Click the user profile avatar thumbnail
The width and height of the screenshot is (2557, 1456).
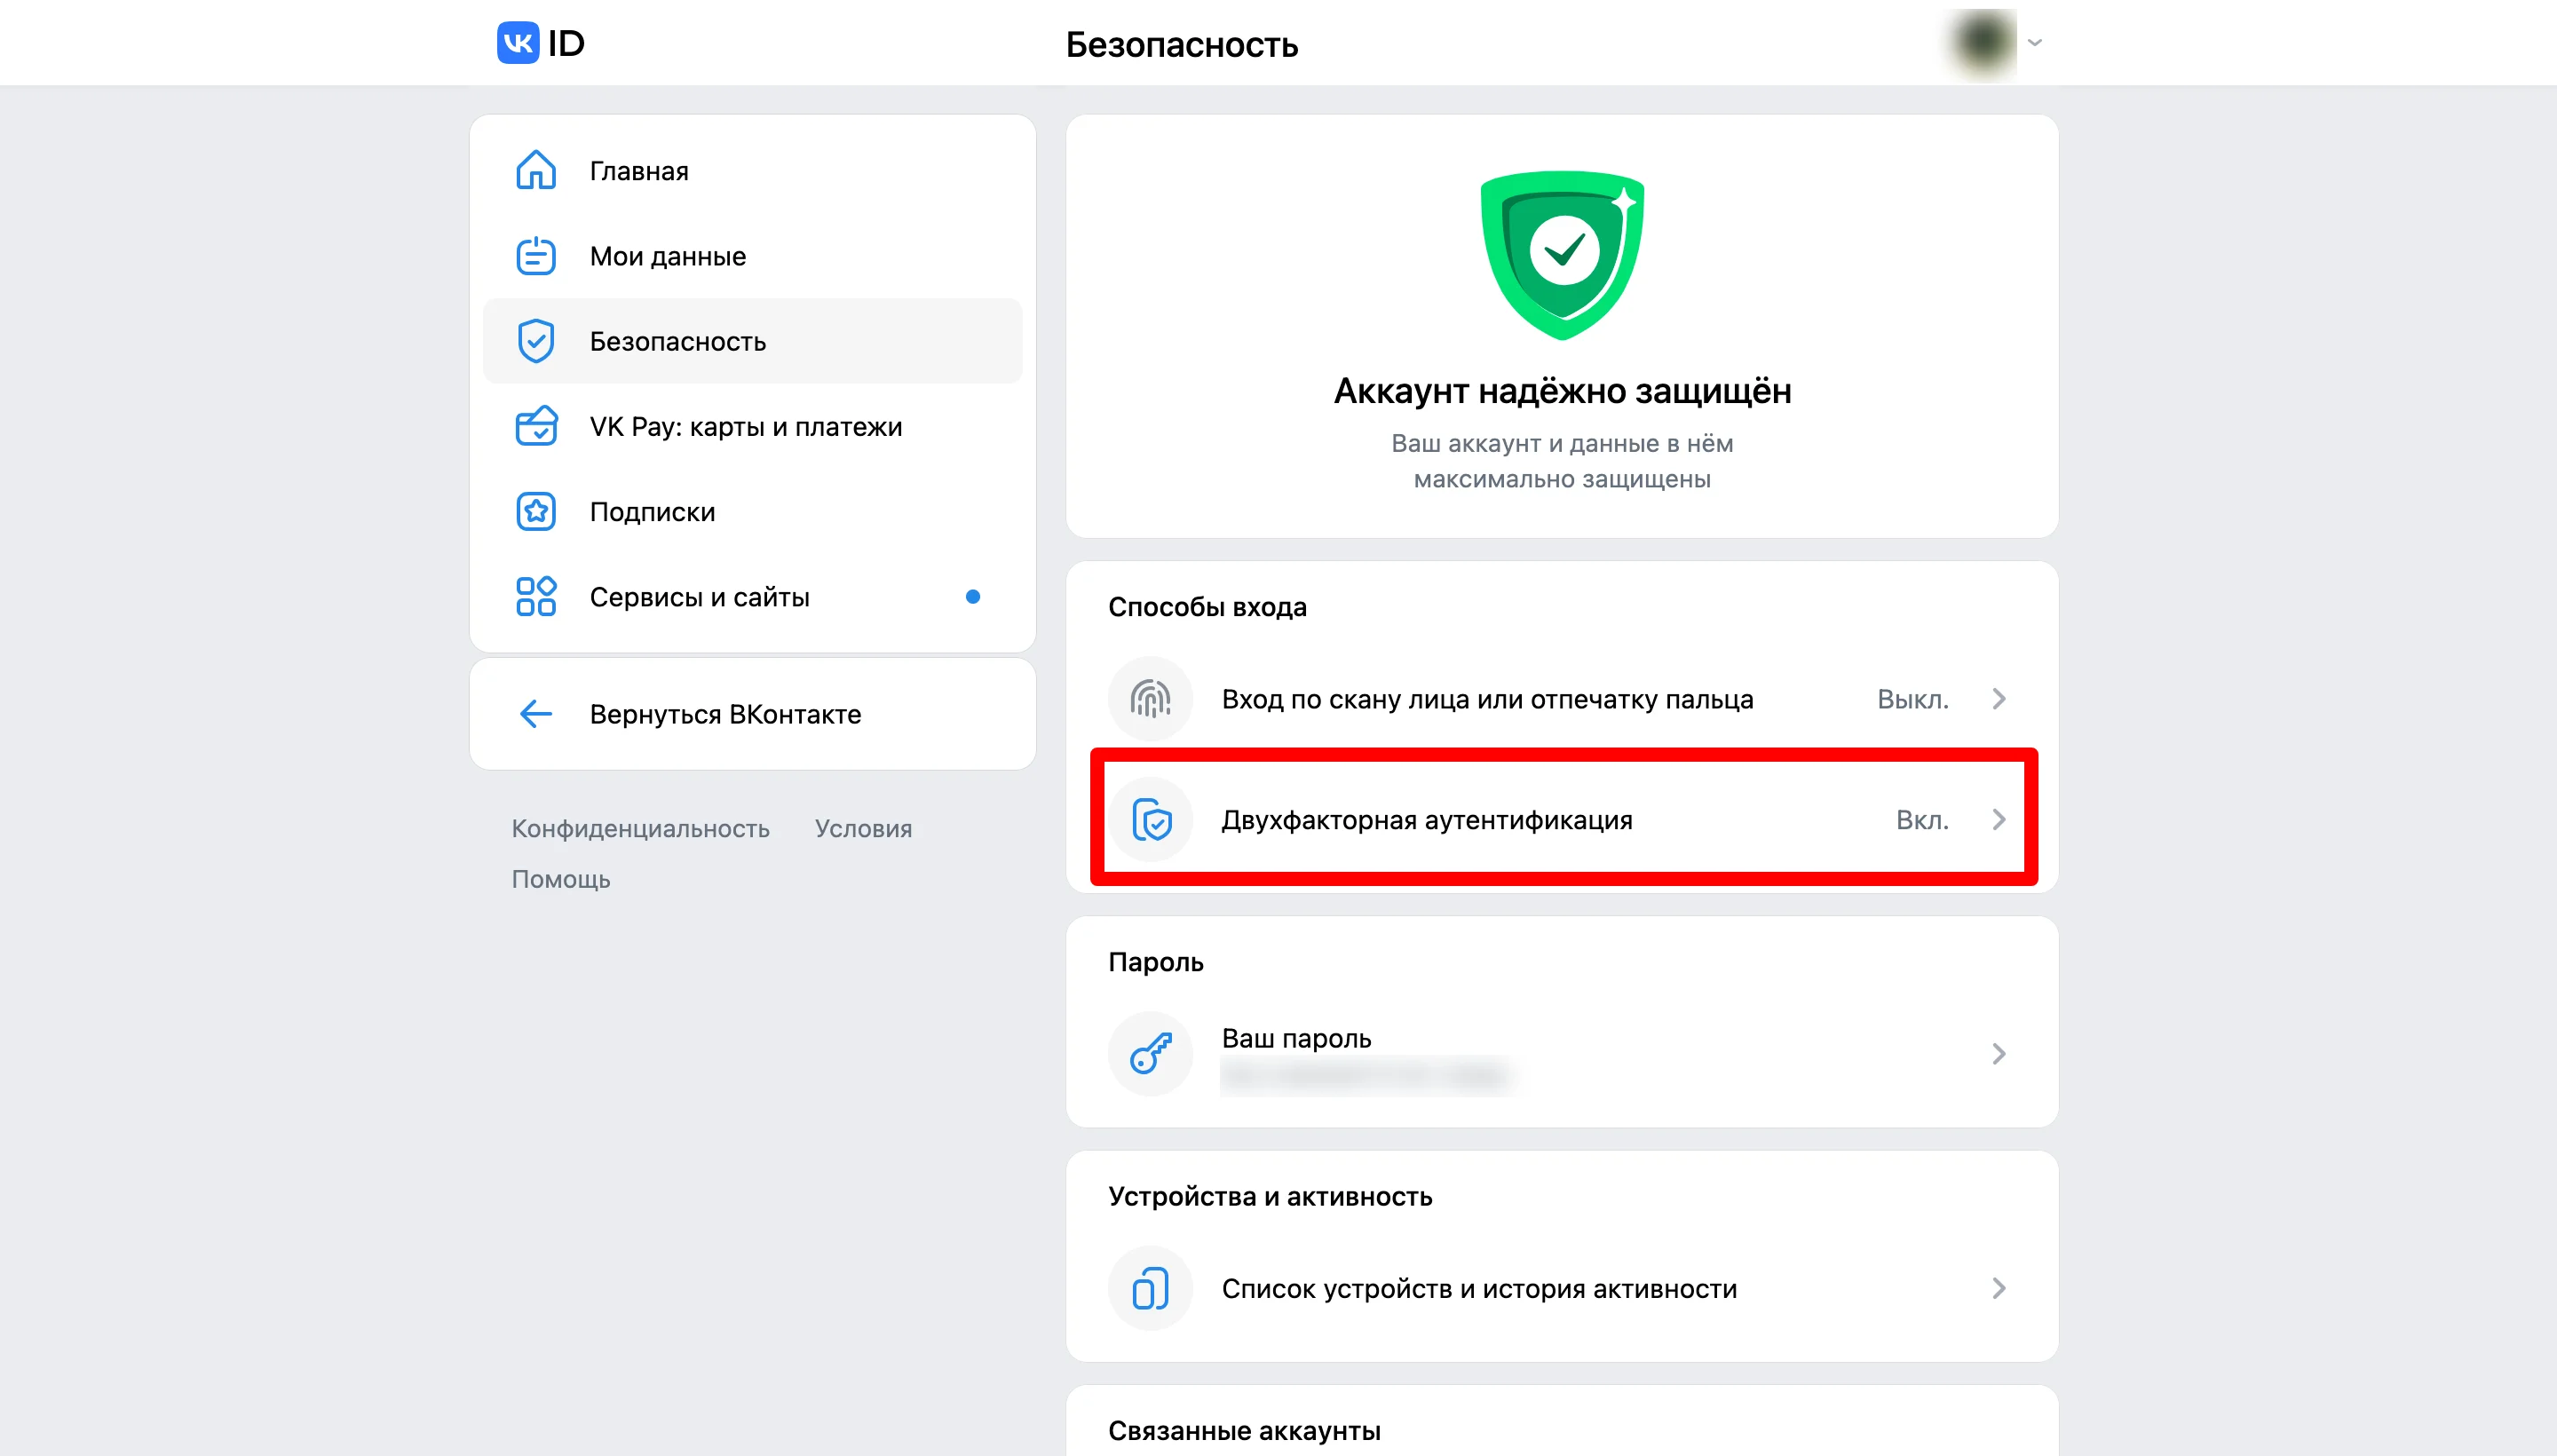[x=1982, y=43]
